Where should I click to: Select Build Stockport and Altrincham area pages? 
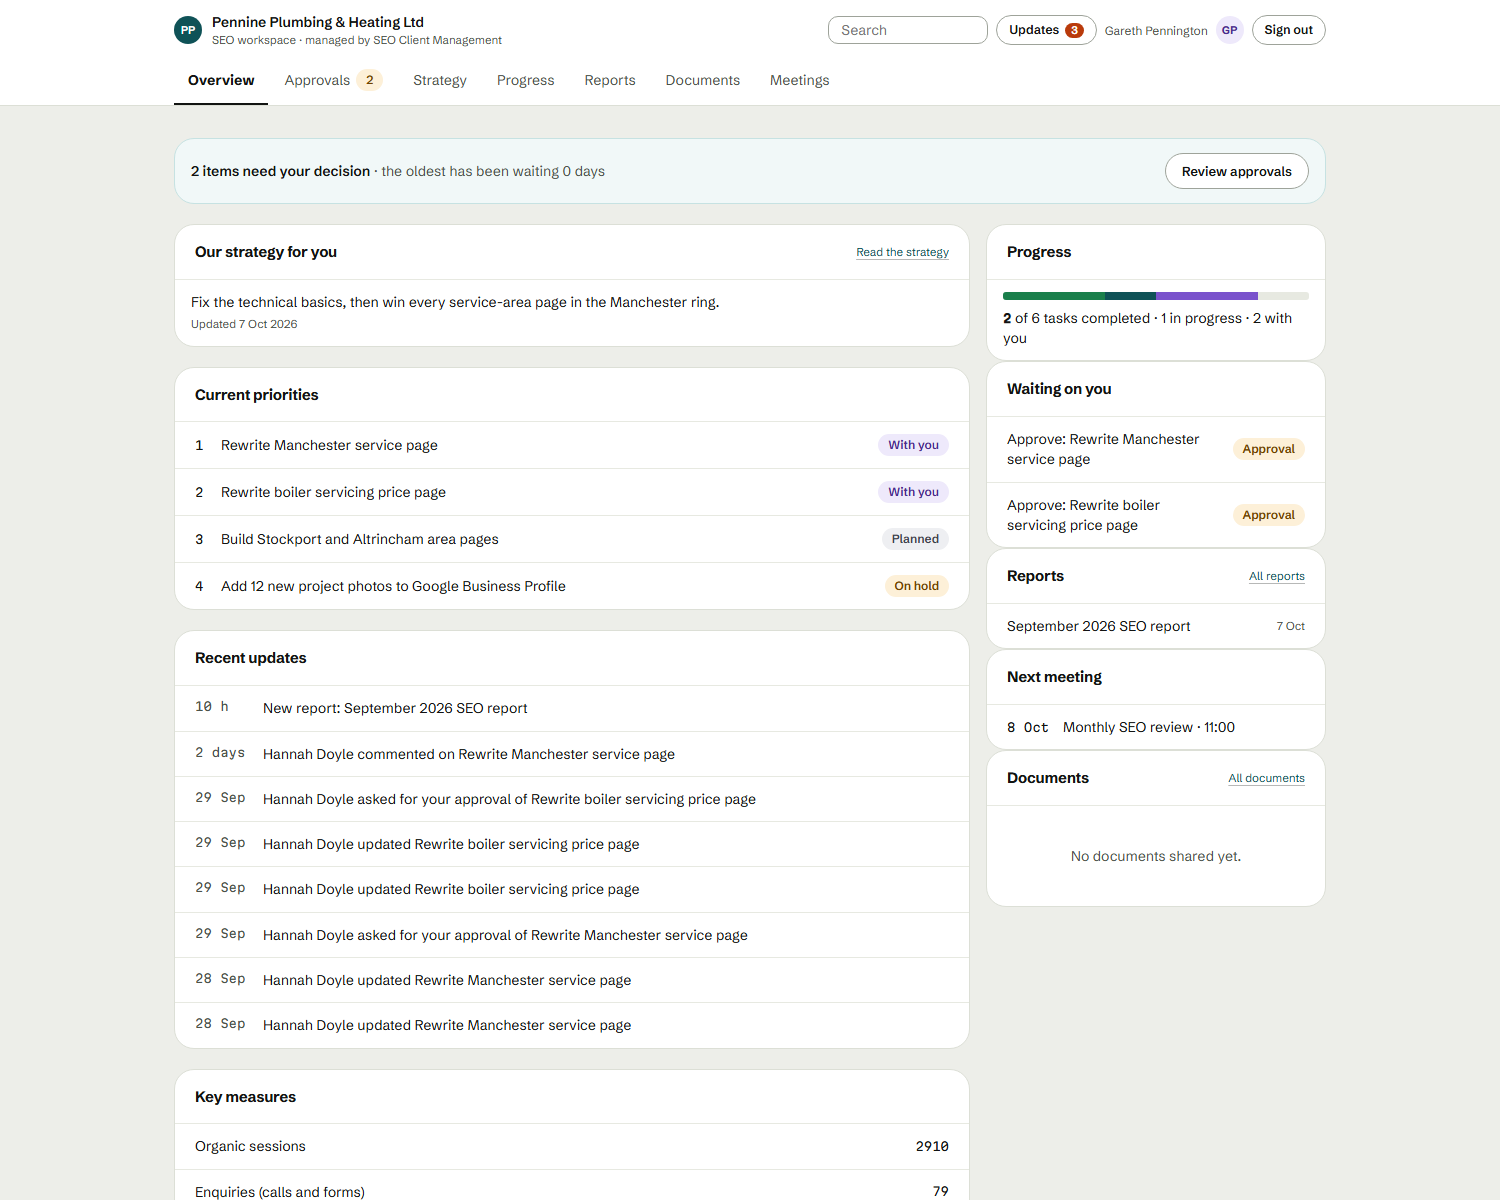pos(572,539)
